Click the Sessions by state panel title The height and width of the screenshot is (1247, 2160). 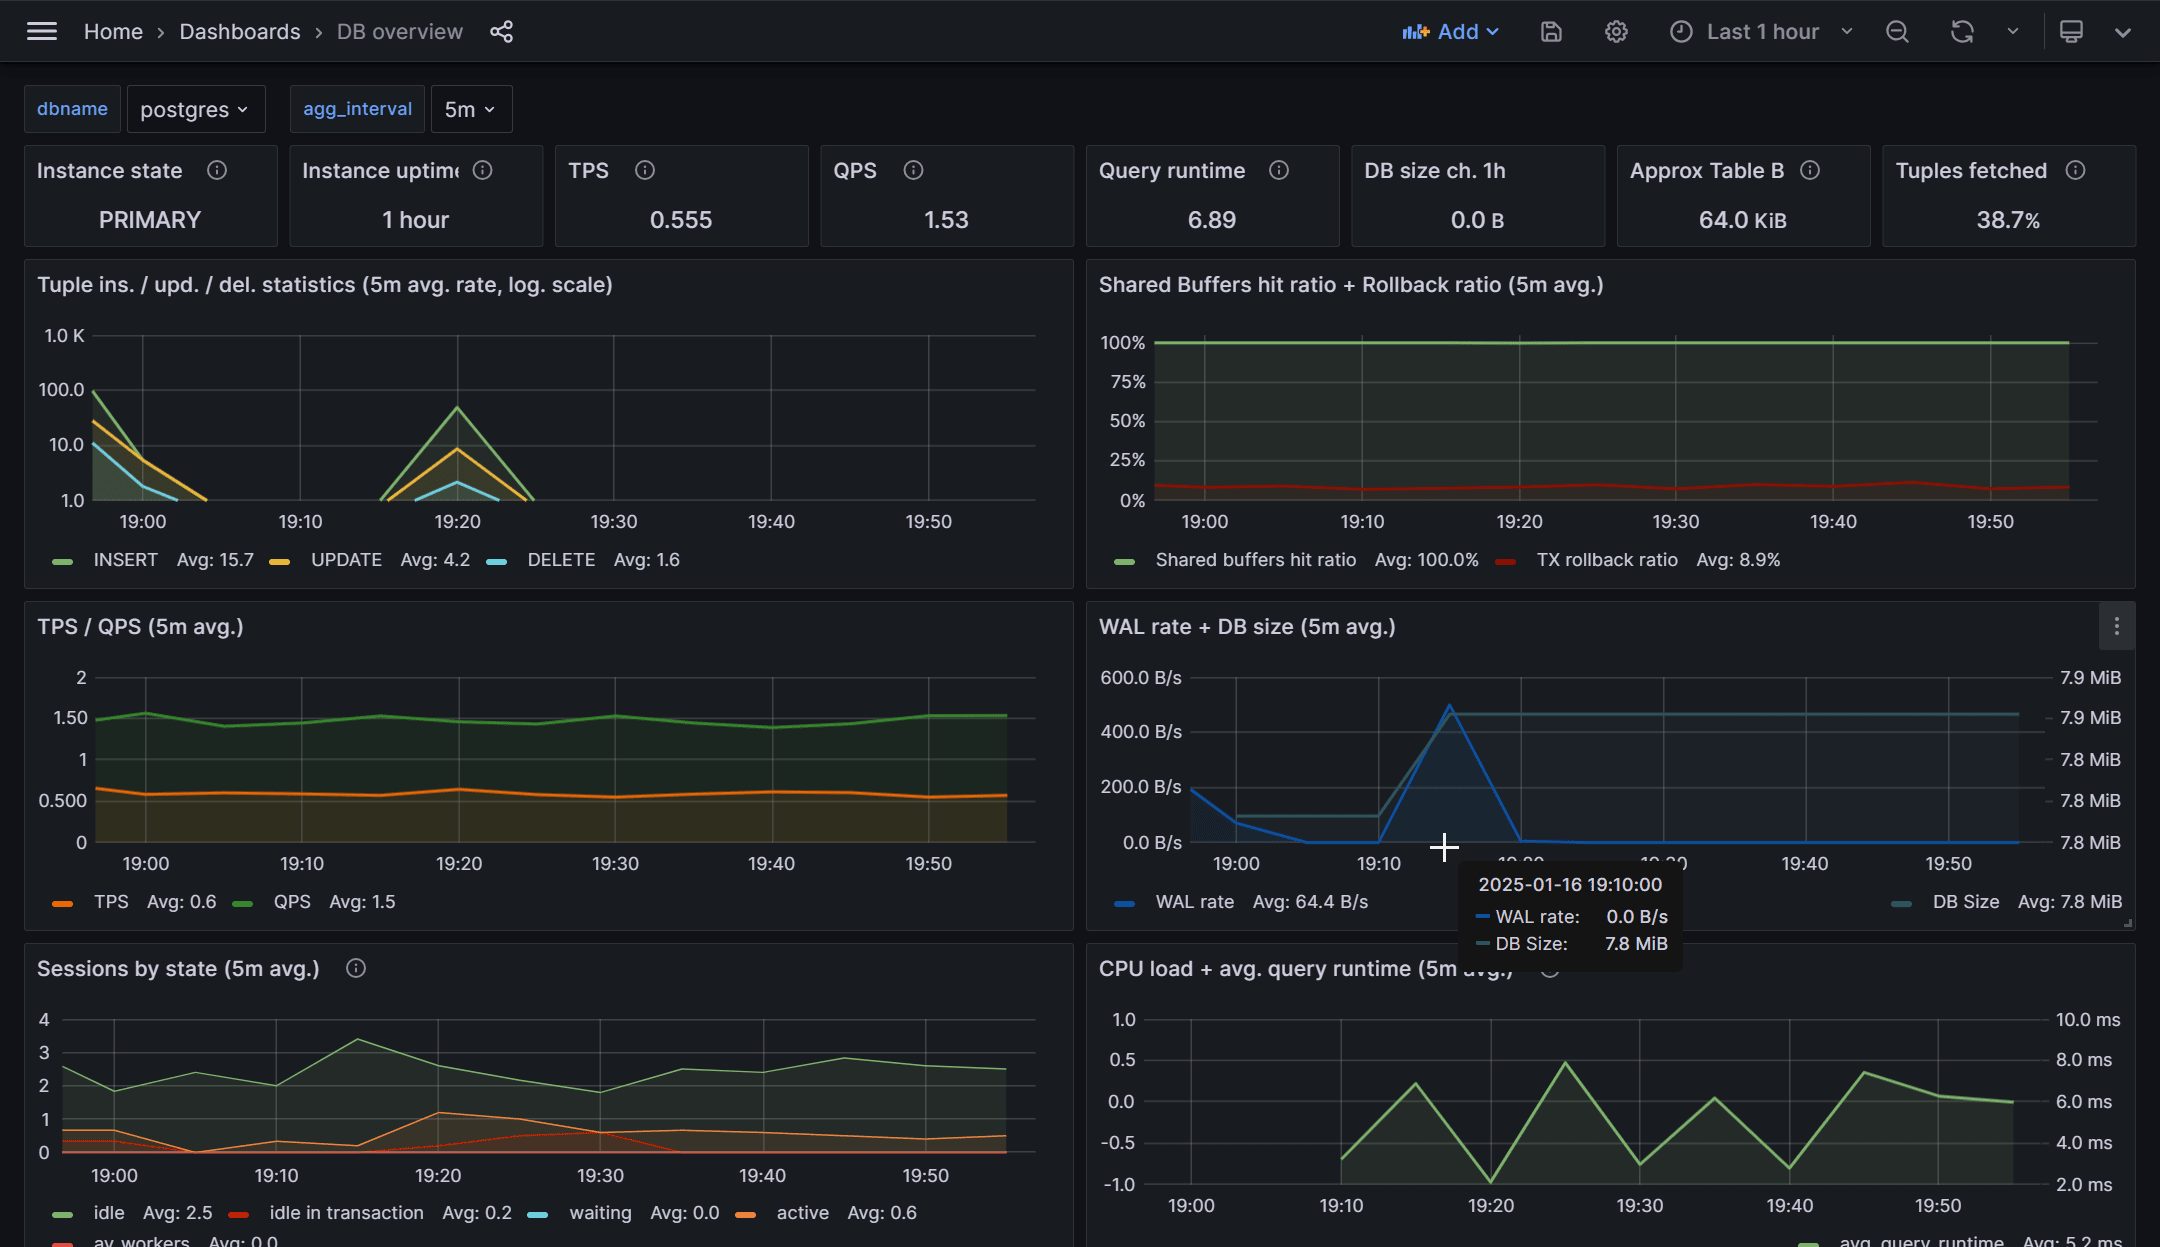[178, 969]
